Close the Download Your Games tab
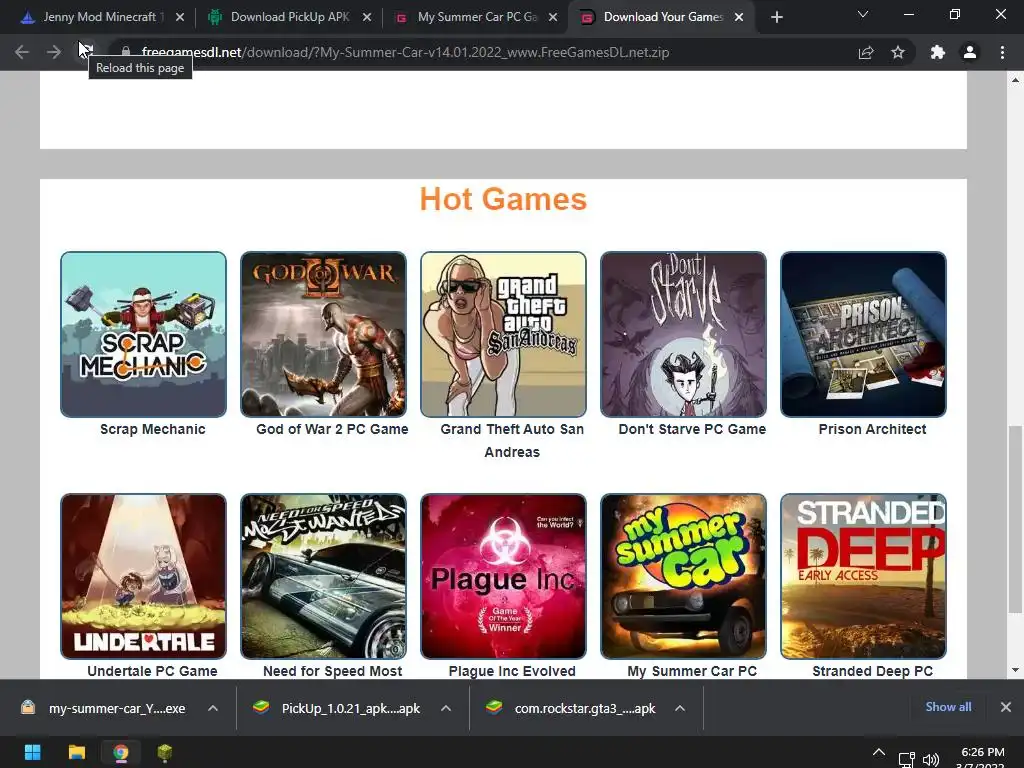The image size is (1024, 768). point(739,17)
